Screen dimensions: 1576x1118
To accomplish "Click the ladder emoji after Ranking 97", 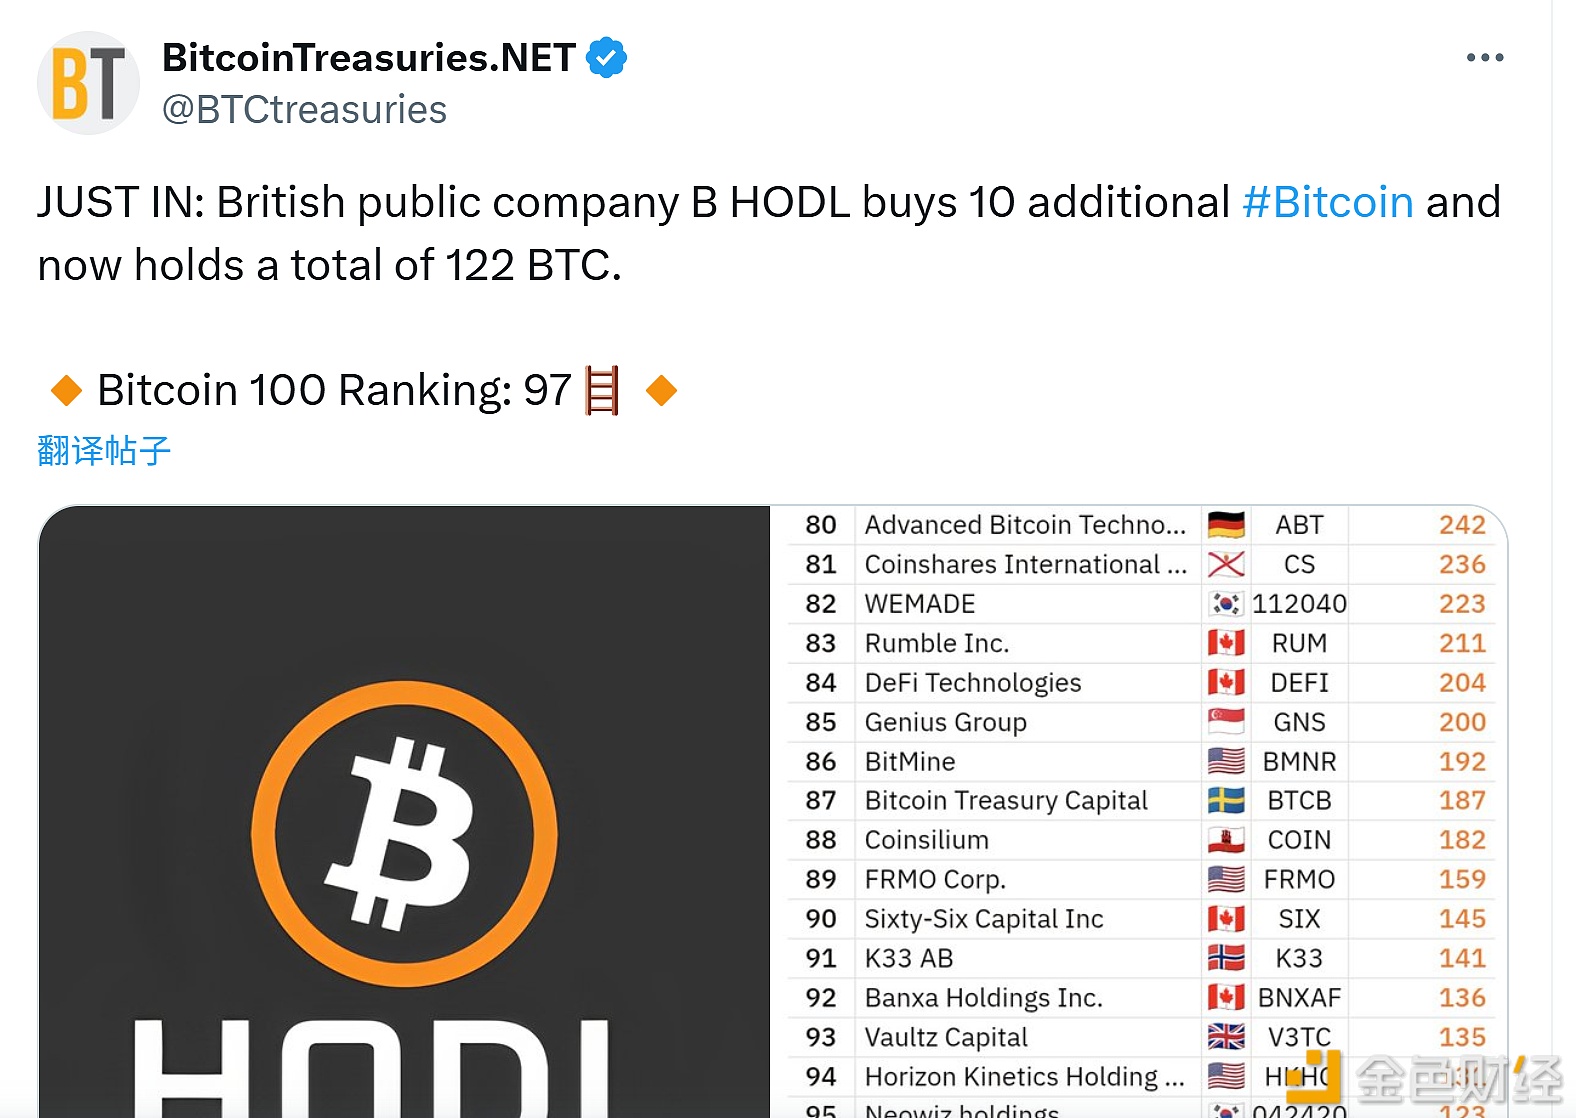I will (x=601, y=390).
